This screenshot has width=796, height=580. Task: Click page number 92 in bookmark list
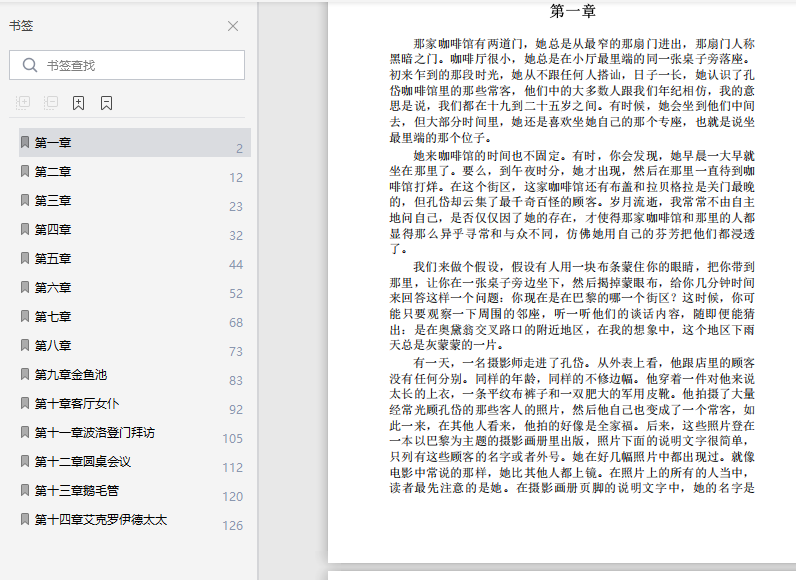pyautogui.click(x=236, y=410)
